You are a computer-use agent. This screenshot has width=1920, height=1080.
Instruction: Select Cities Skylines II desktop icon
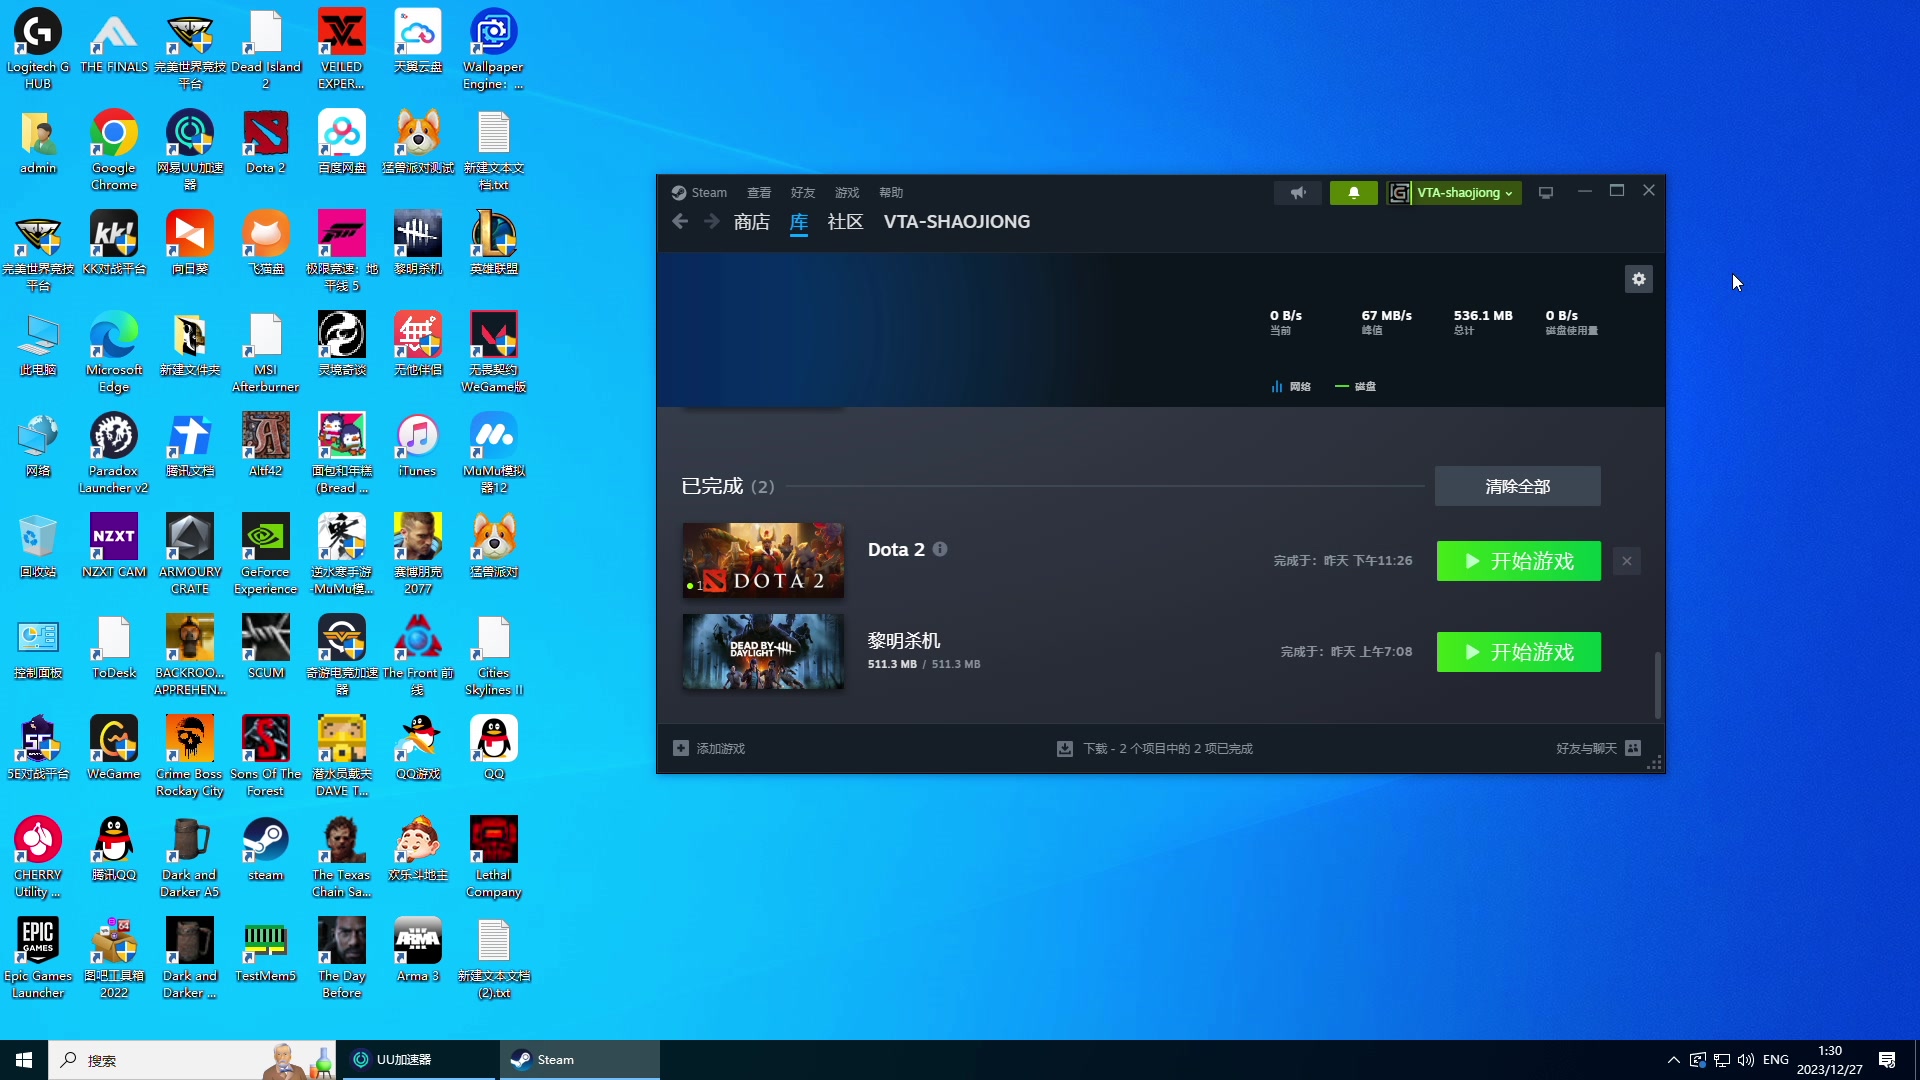click(494, 656)
